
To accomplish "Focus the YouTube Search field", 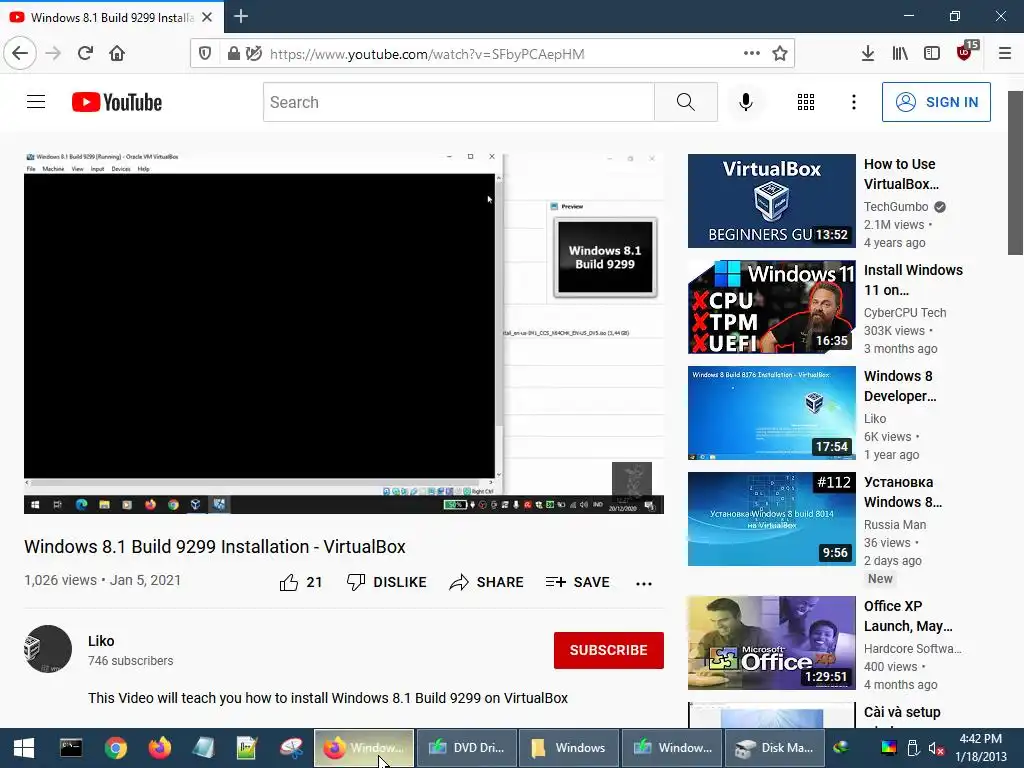I will click(x=458, y=102).
